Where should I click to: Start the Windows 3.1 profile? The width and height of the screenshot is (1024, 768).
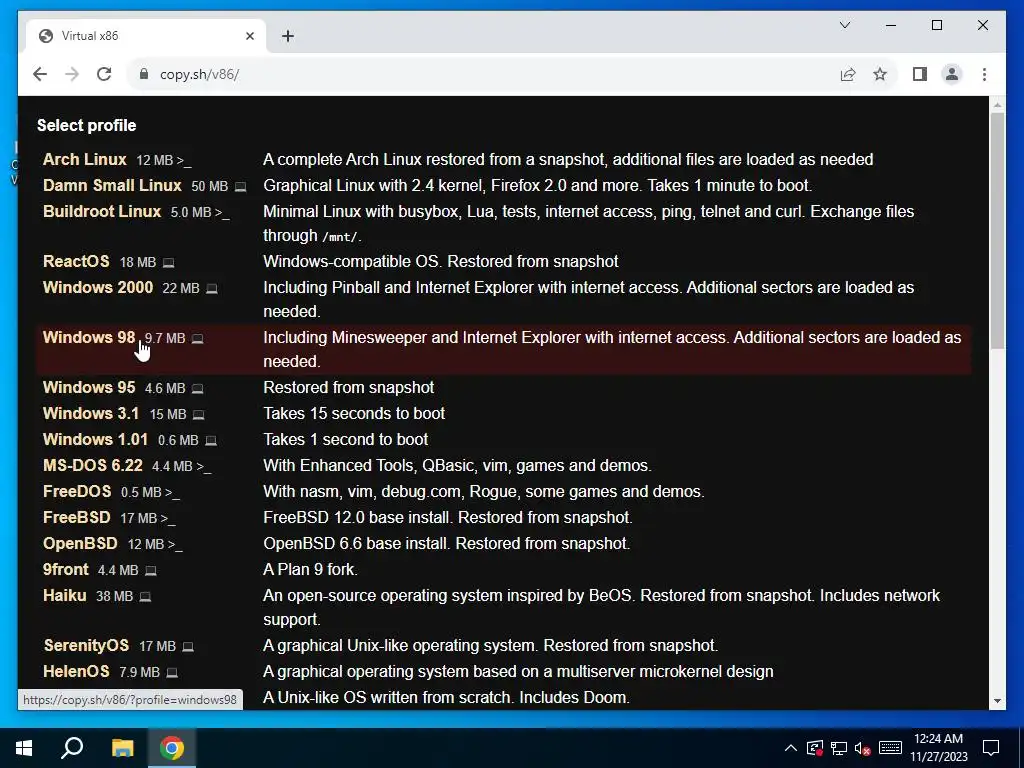pos(91,413)
